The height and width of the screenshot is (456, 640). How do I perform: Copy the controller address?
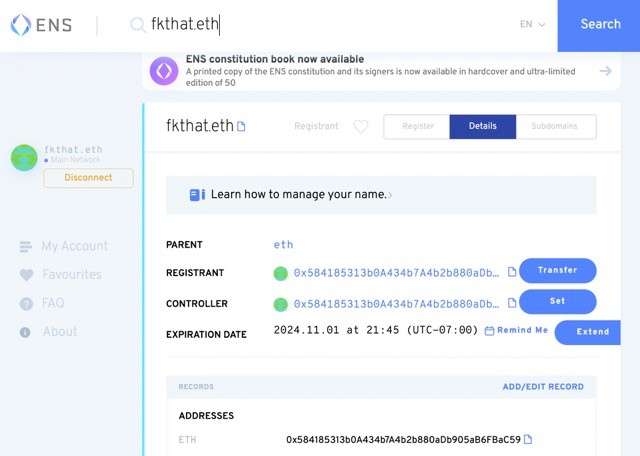(512, 303)
